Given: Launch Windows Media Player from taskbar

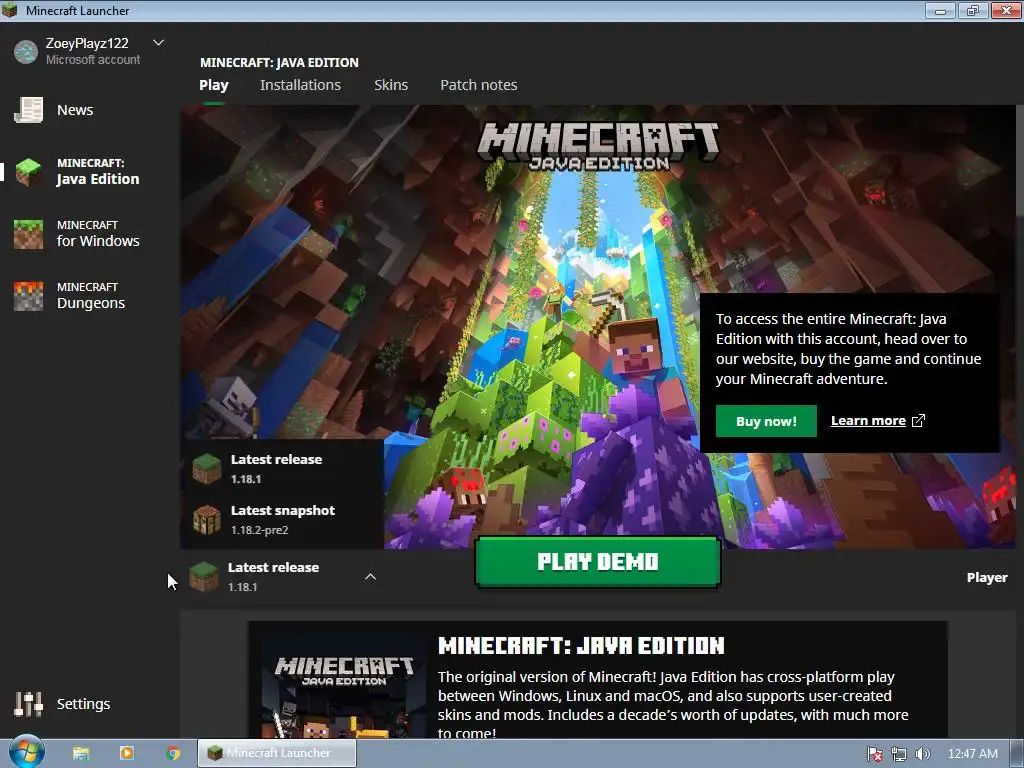Looking at the screenshot, I should (127, 753).
